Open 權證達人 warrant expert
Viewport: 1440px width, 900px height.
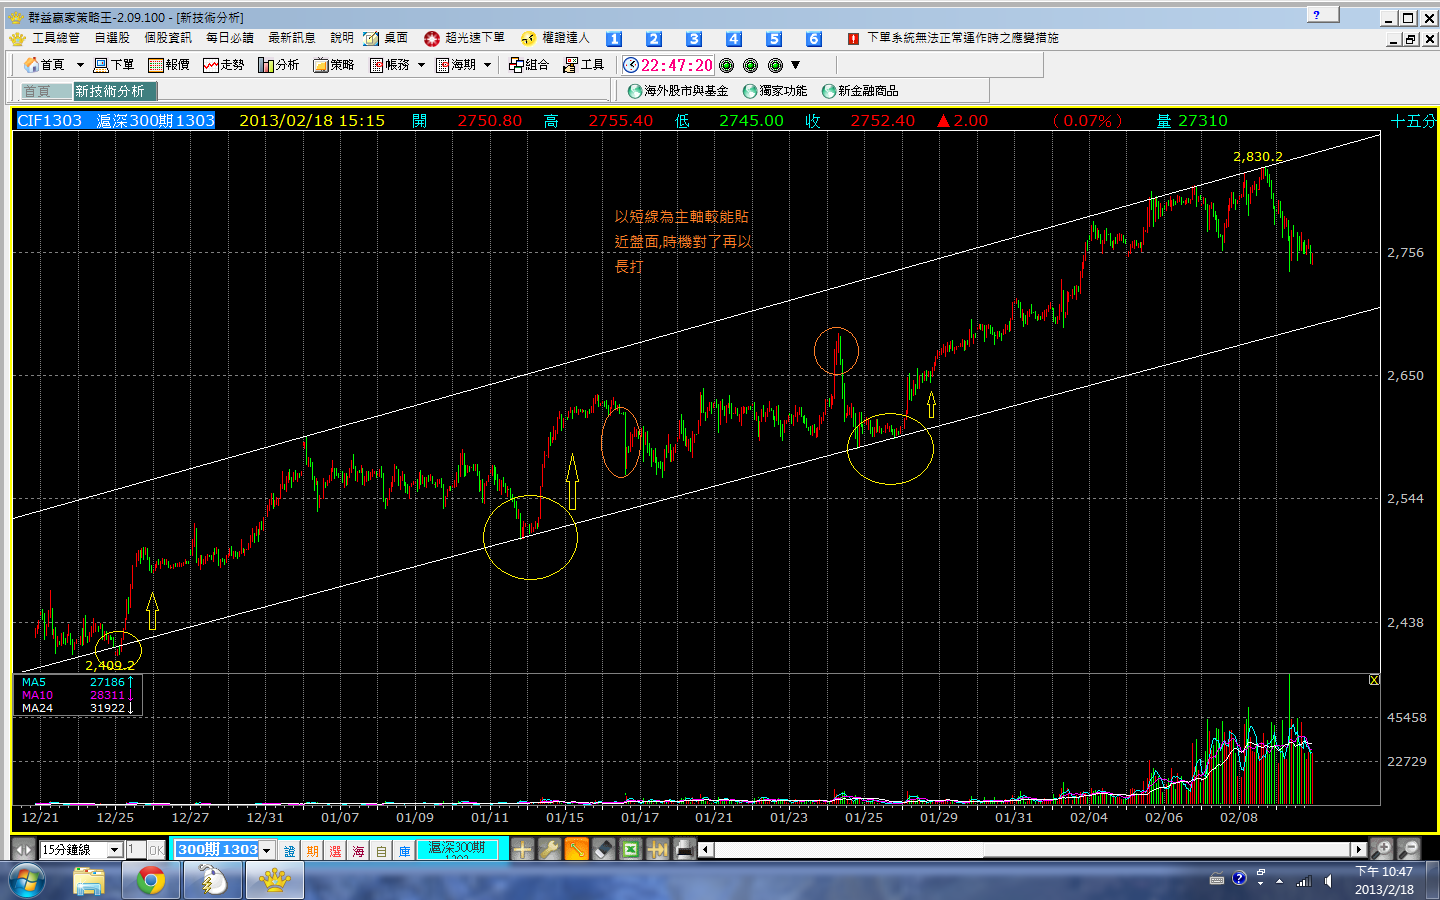(556, 38)
